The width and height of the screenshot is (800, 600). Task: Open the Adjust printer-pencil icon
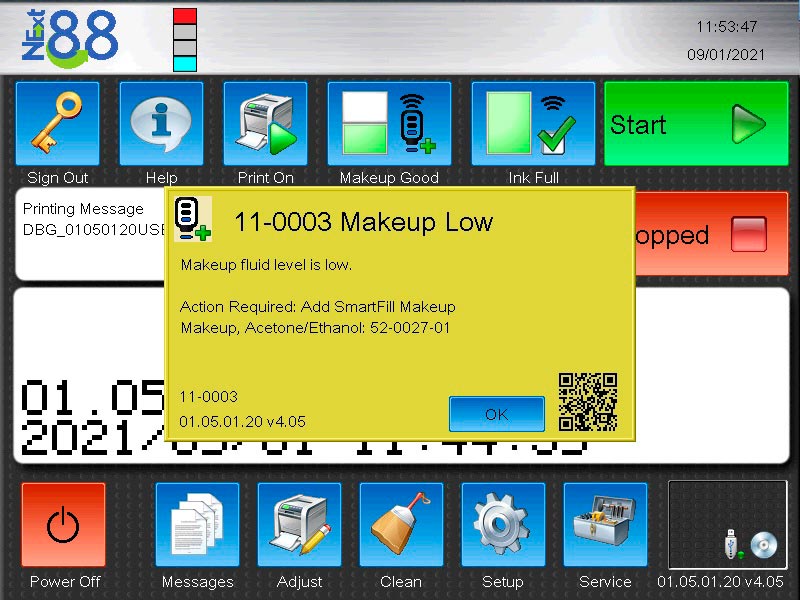[299, 524]
